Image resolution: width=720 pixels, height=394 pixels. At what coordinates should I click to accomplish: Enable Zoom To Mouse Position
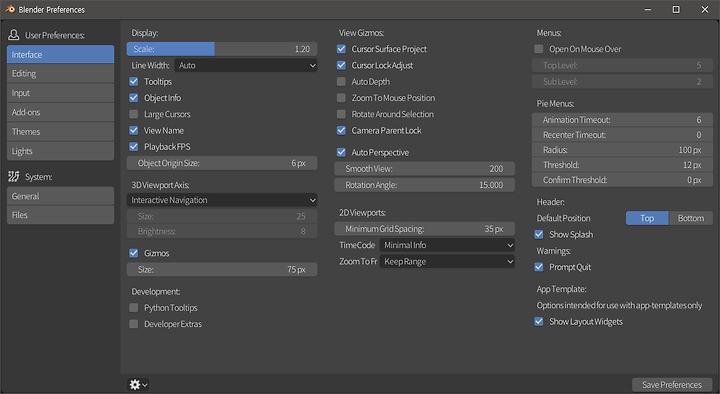point(341,98)
